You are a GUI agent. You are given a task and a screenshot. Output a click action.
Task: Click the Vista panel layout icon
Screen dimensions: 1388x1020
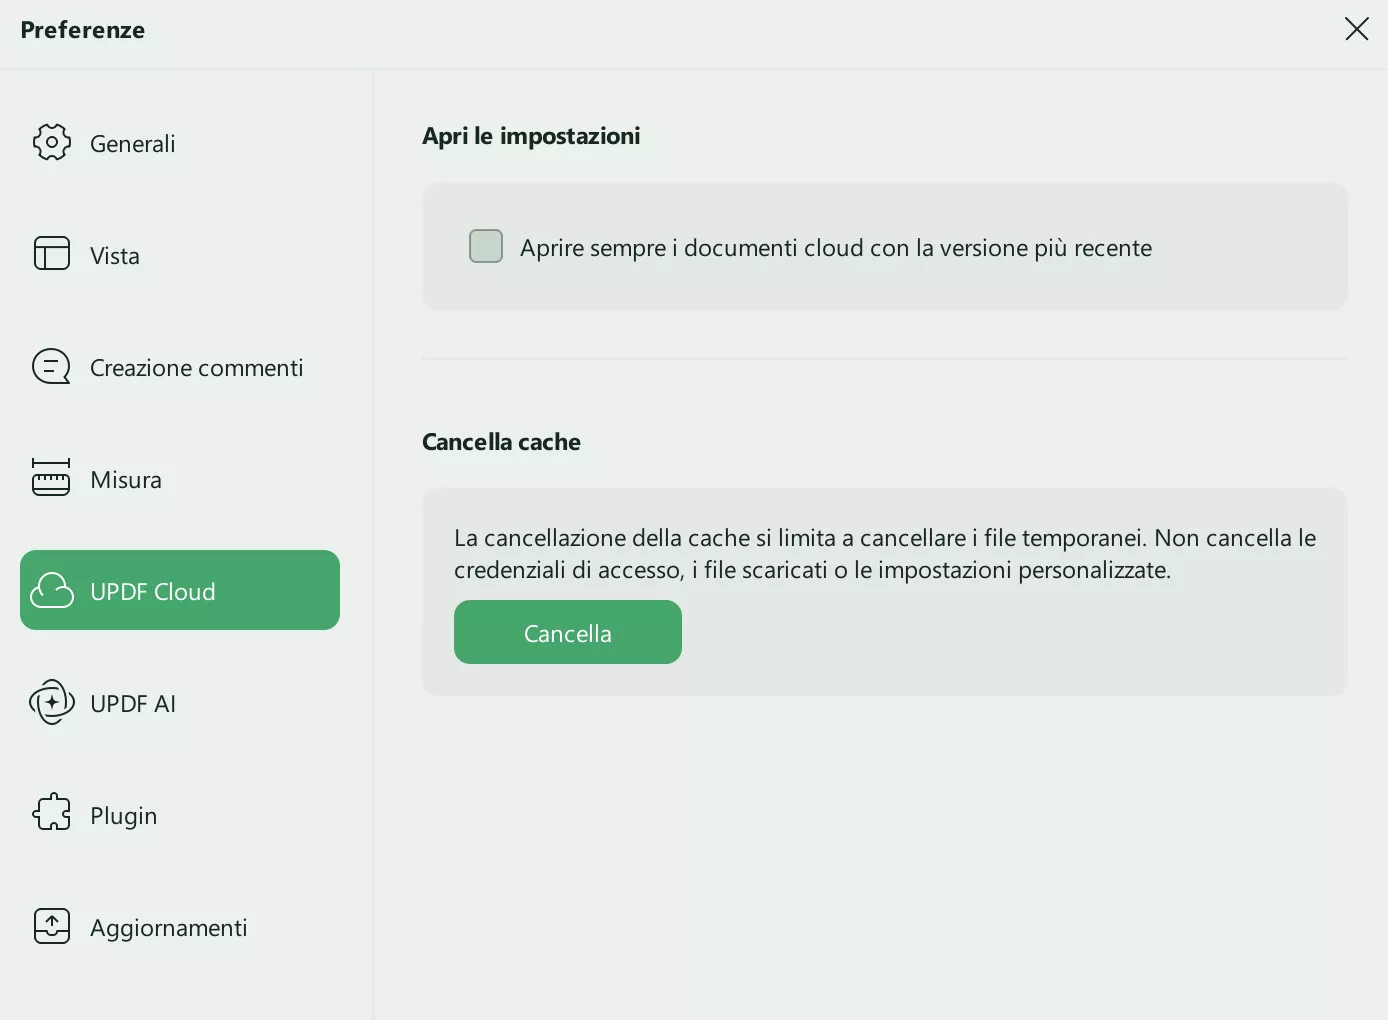click(52, 255)
